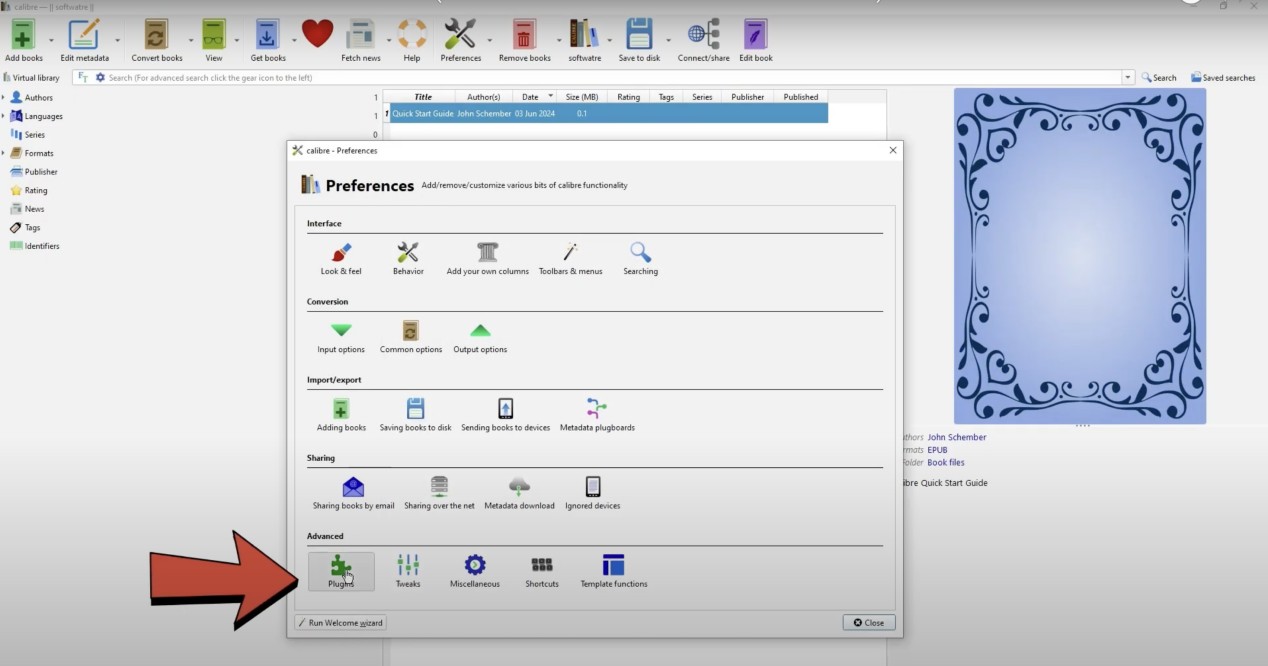Open Help from the toolbar
Image resolution: width=1268 pixels, height=666 pixels.
point(412,40)
